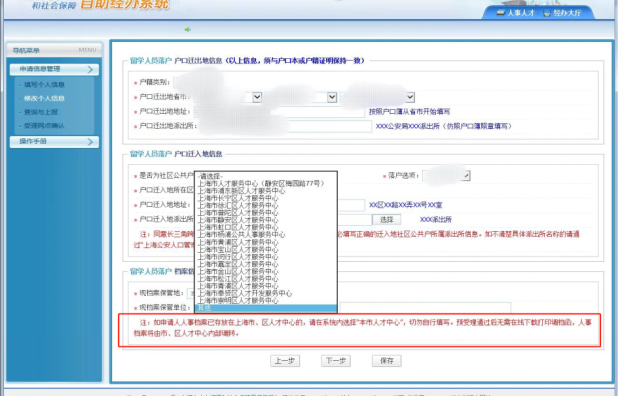Open 修改个人信息 in the sidebar

coord(44,99)
